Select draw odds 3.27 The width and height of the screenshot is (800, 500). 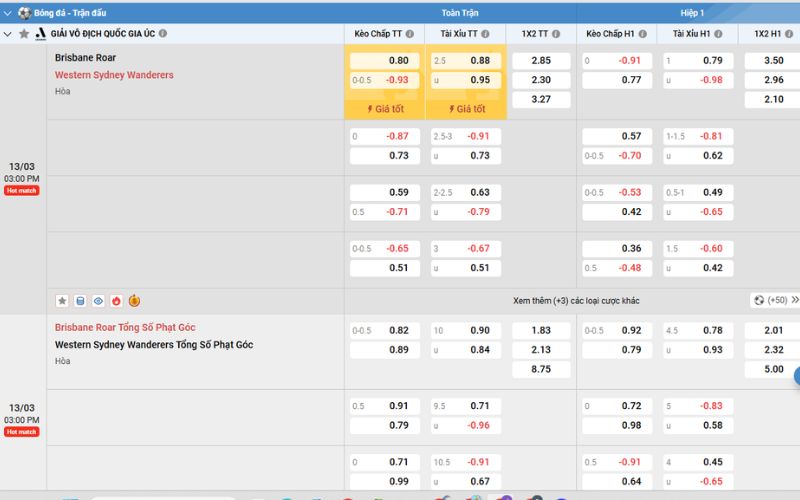(x=541, y=99)
